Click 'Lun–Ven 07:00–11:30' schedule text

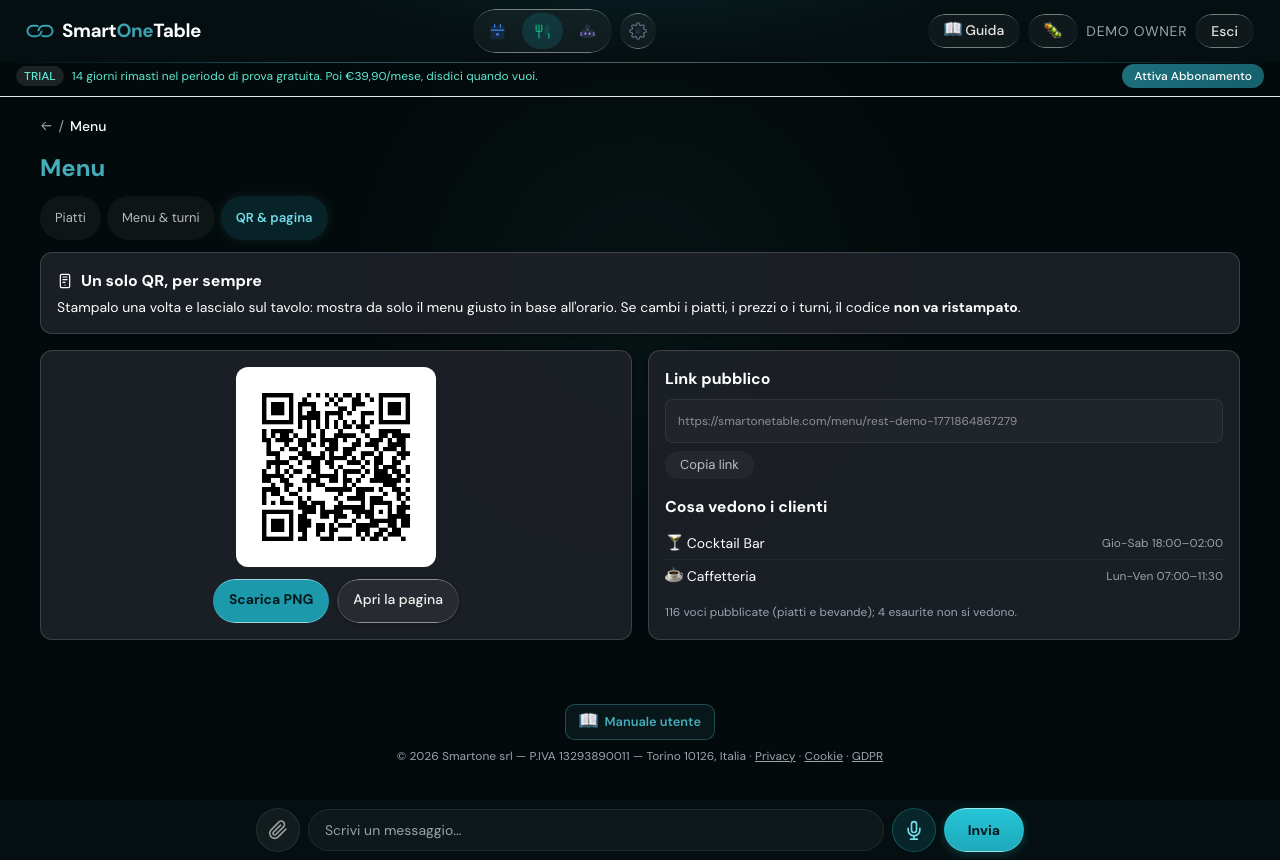click(1164, 576)
